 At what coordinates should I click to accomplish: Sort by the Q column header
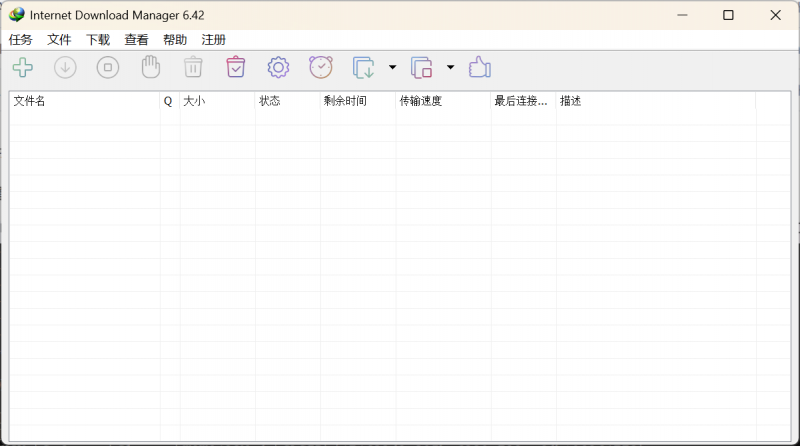click(x=170, y=101)
